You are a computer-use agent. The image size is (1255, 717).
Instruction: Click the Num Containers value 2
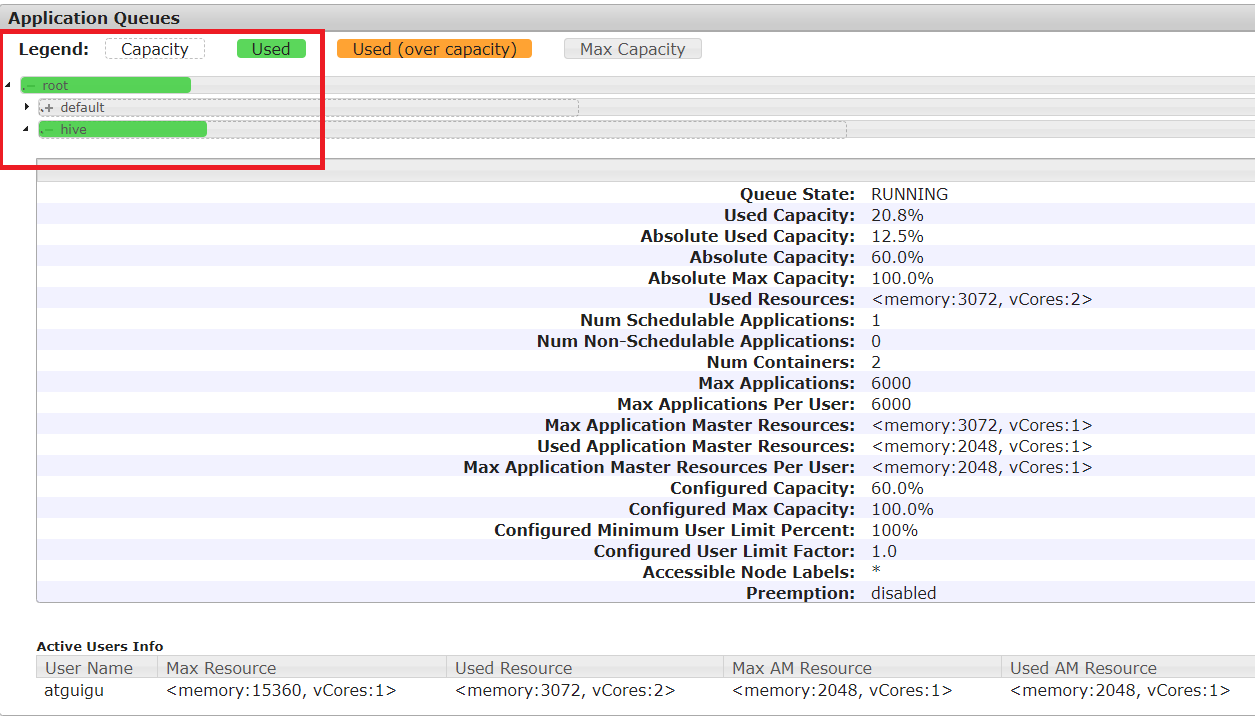[x=876, y=362]
